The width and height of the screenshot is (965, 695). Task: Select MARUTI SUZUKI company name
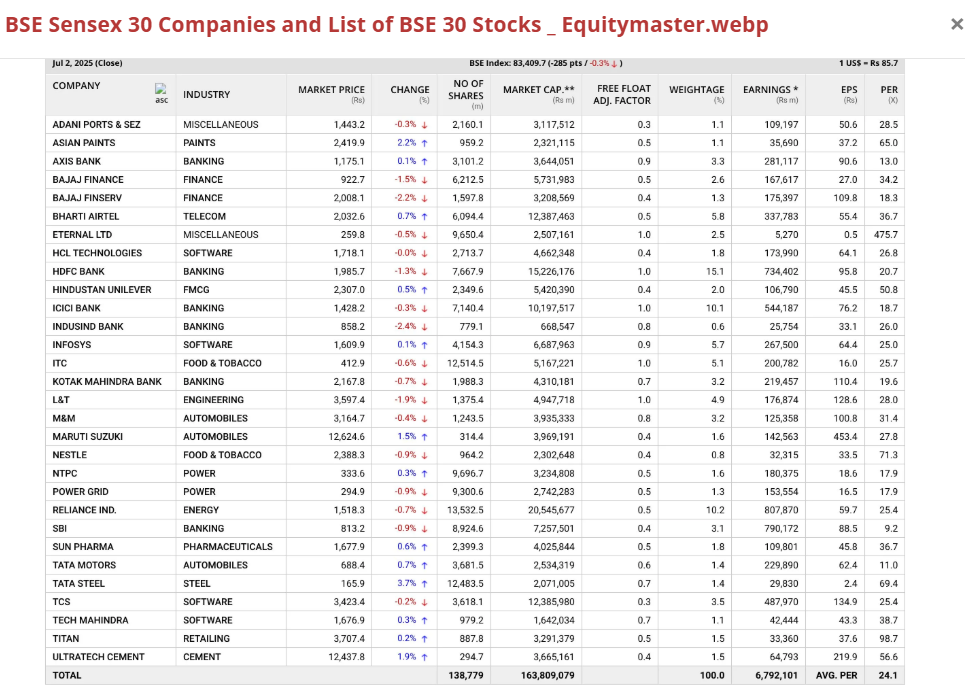pyautogui.click(x=87, y=437)
